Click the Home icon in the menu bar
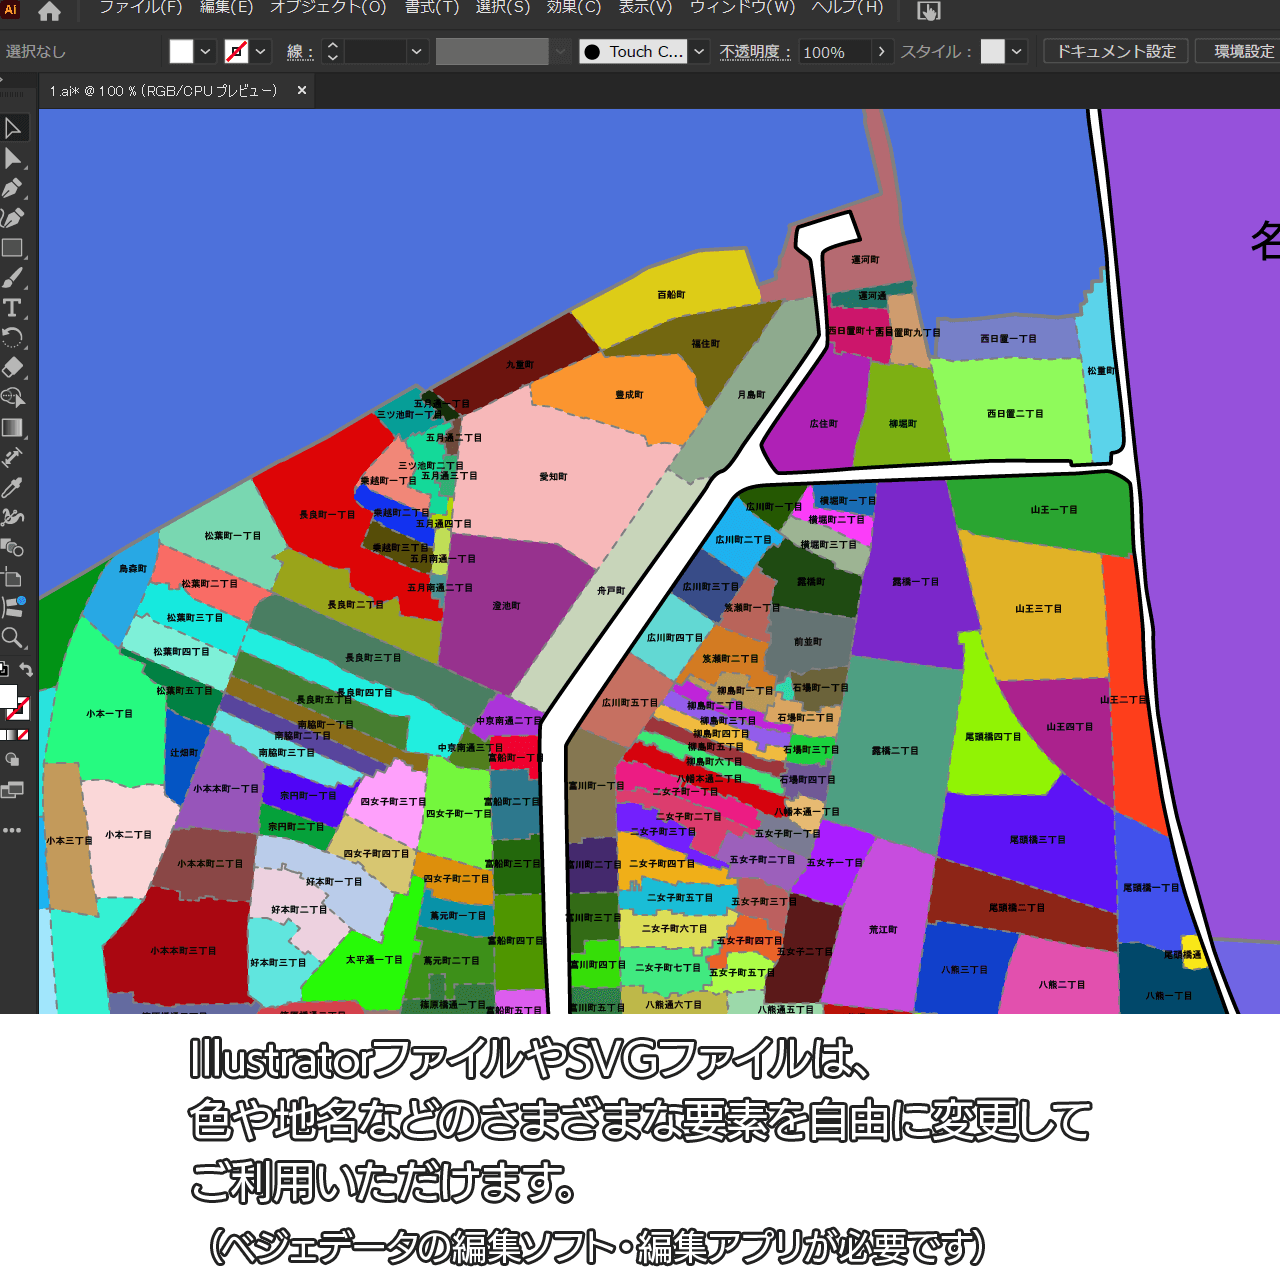The image size is (1280, 1280). (x=49, y=12)
